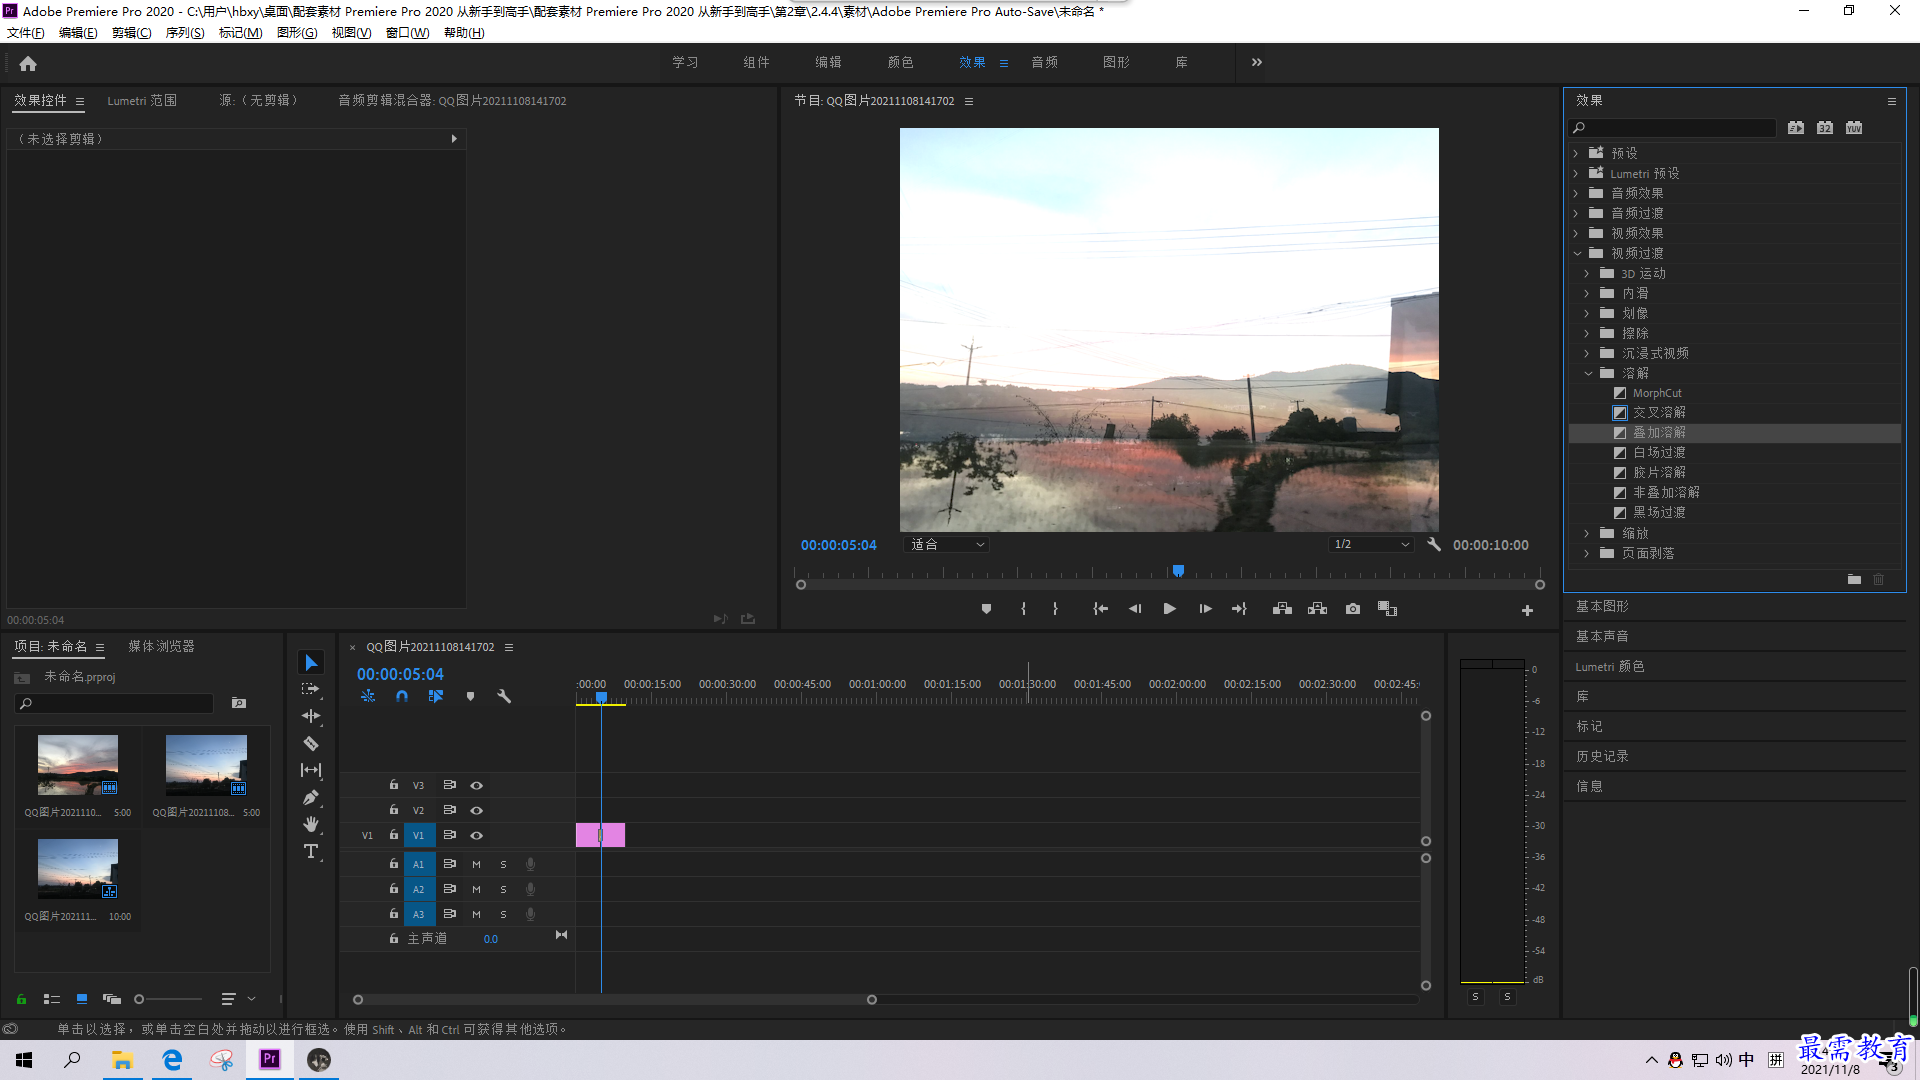This screenshot has height=1080, width=1920.
Task: Click the program monitor playhead
Action: coord(1178,571)
